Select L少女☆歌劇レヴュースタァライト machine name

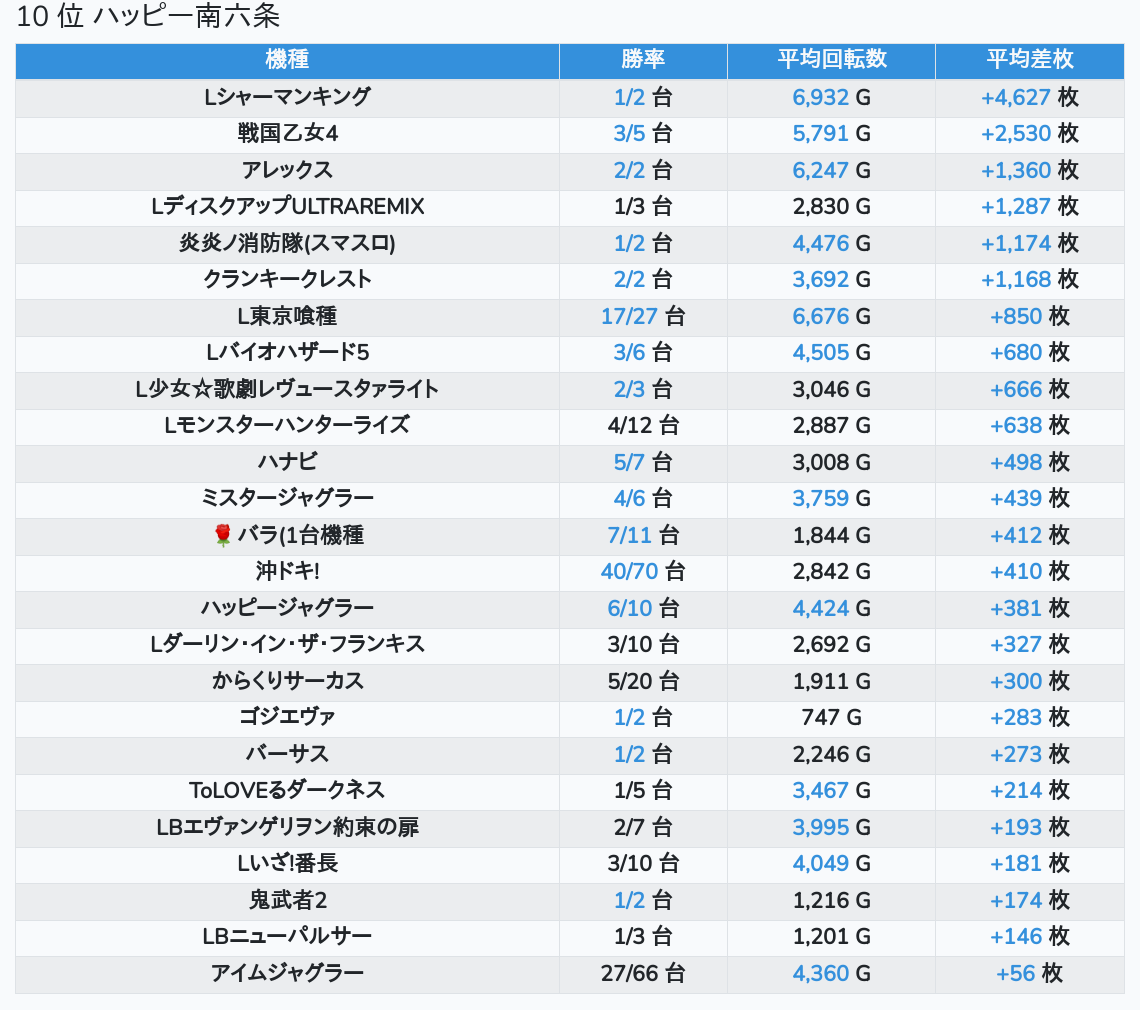287,389
